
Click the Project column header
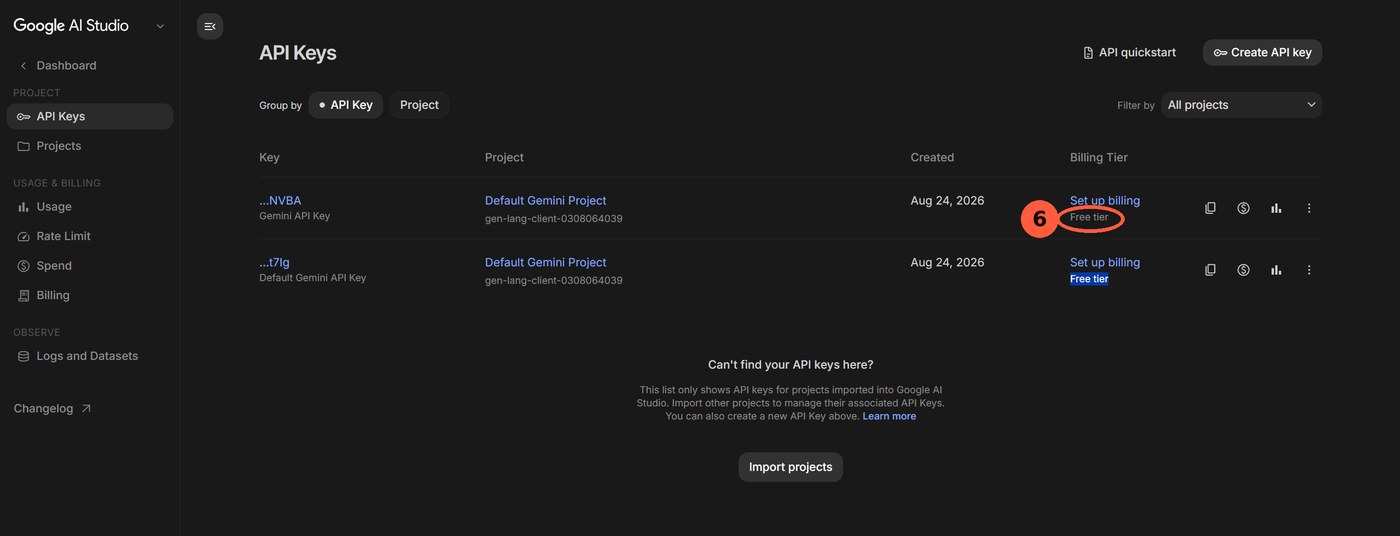click(x=504, y=157)
